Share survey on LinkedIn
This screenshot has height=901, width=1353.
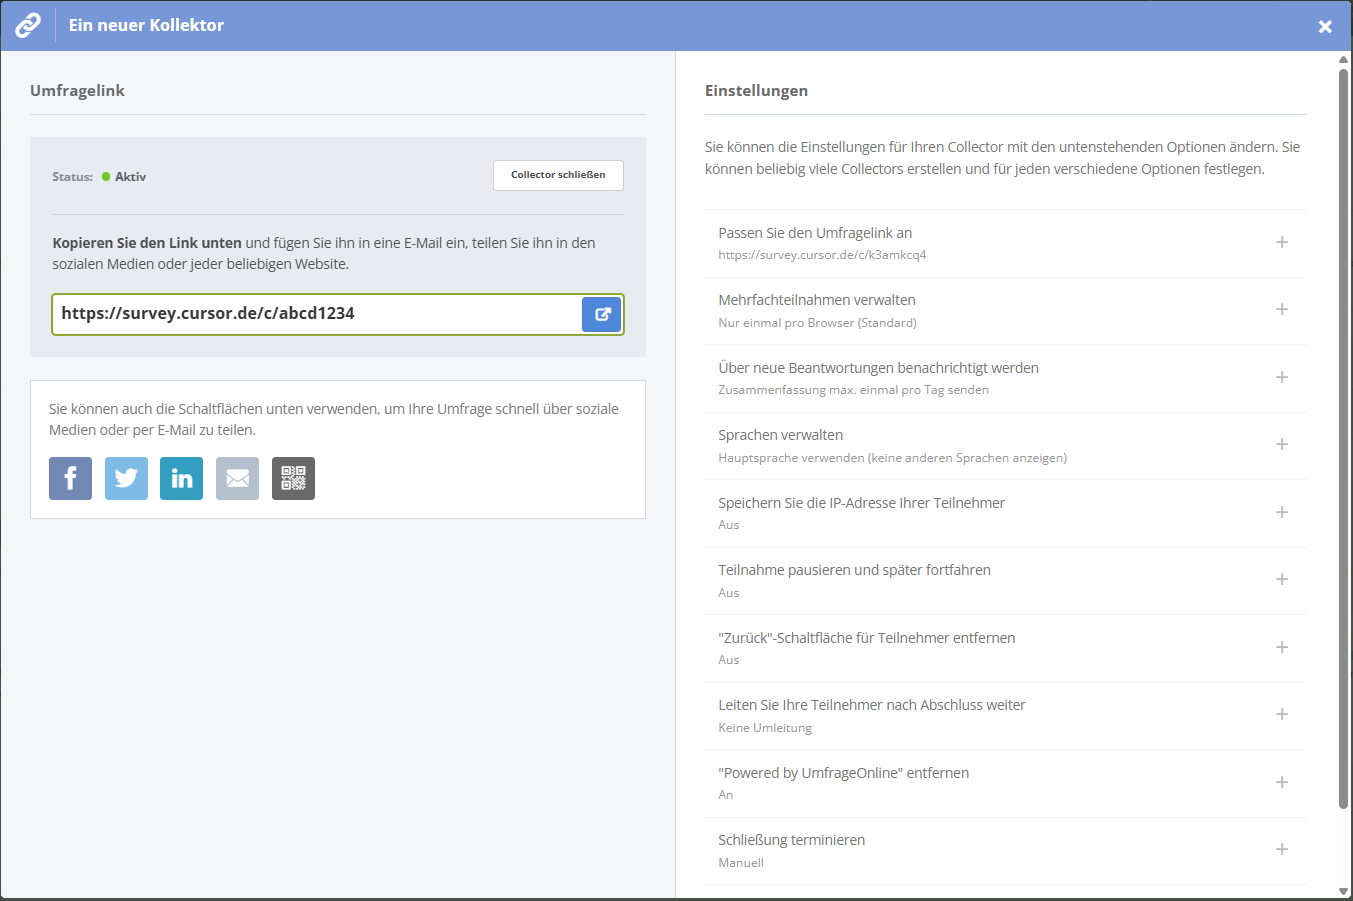[181, 479]
